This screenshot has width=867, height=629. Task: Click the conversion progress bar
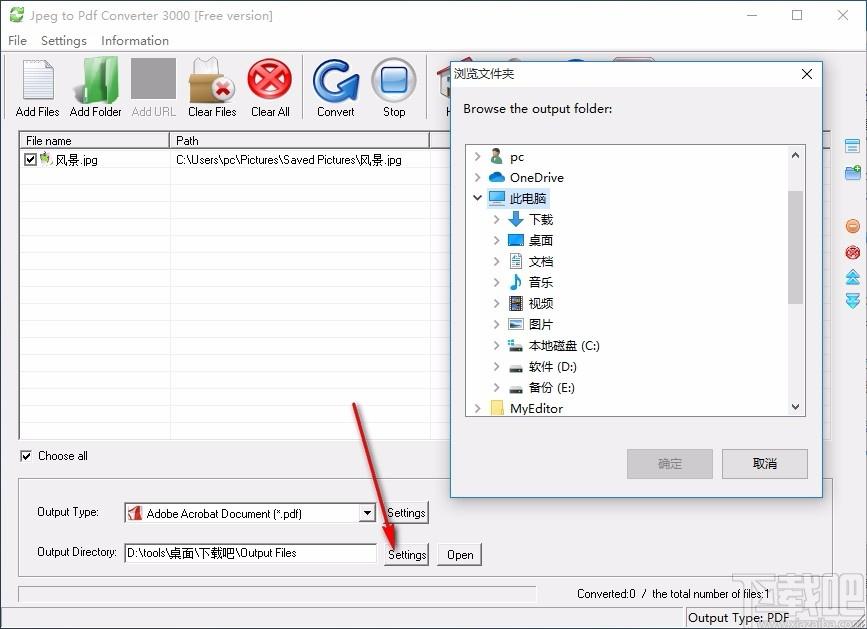click(277, 594)
